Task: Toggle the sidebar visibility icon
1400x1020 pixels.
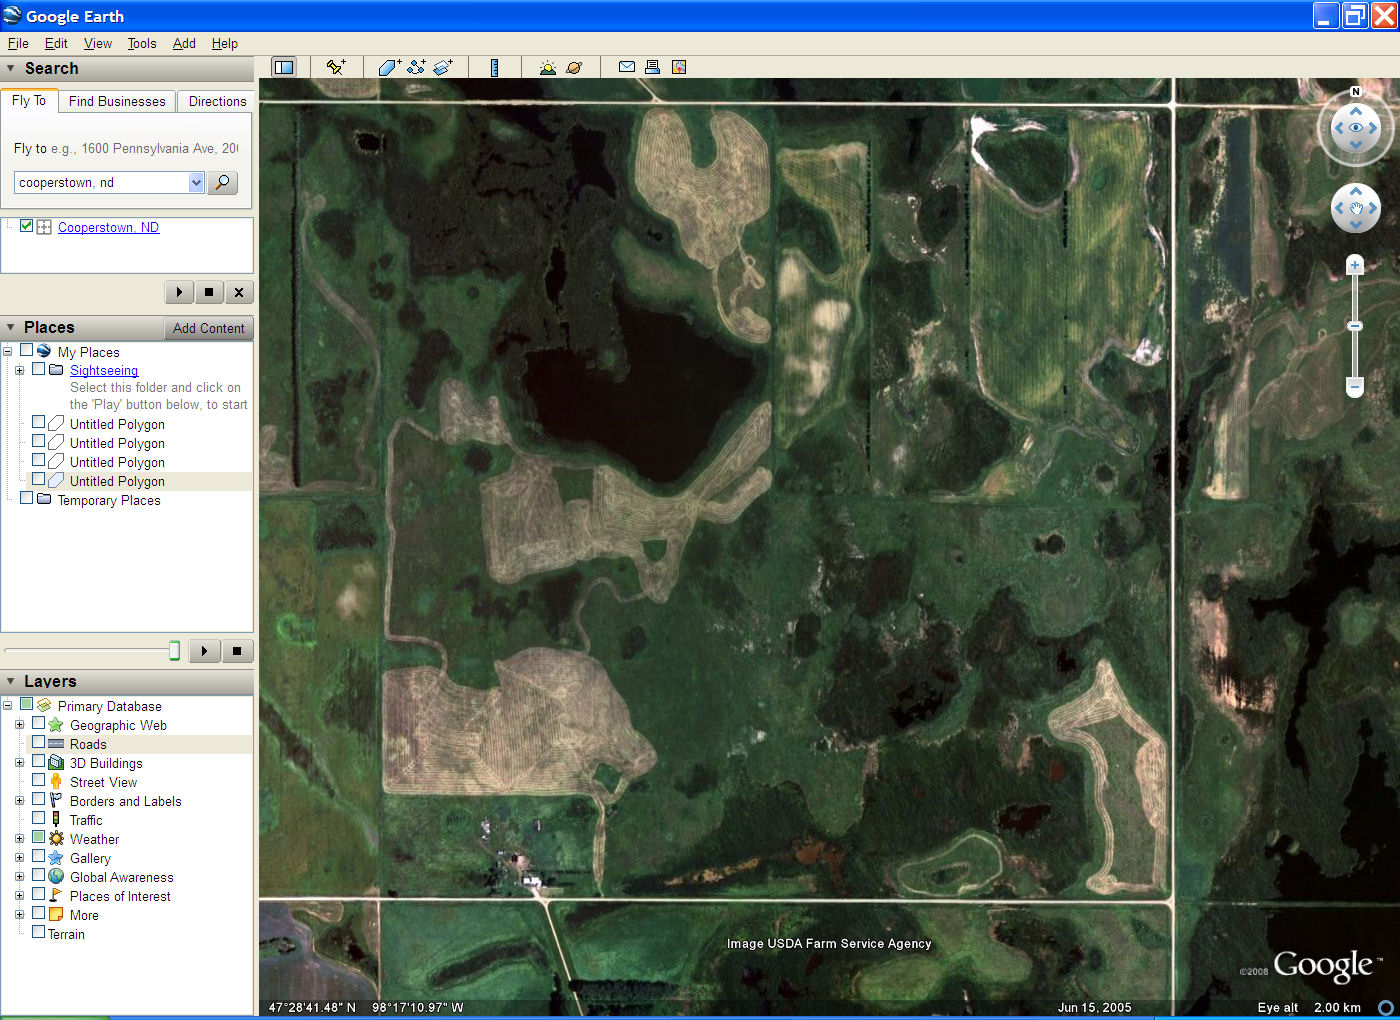Action: (284, 67)
